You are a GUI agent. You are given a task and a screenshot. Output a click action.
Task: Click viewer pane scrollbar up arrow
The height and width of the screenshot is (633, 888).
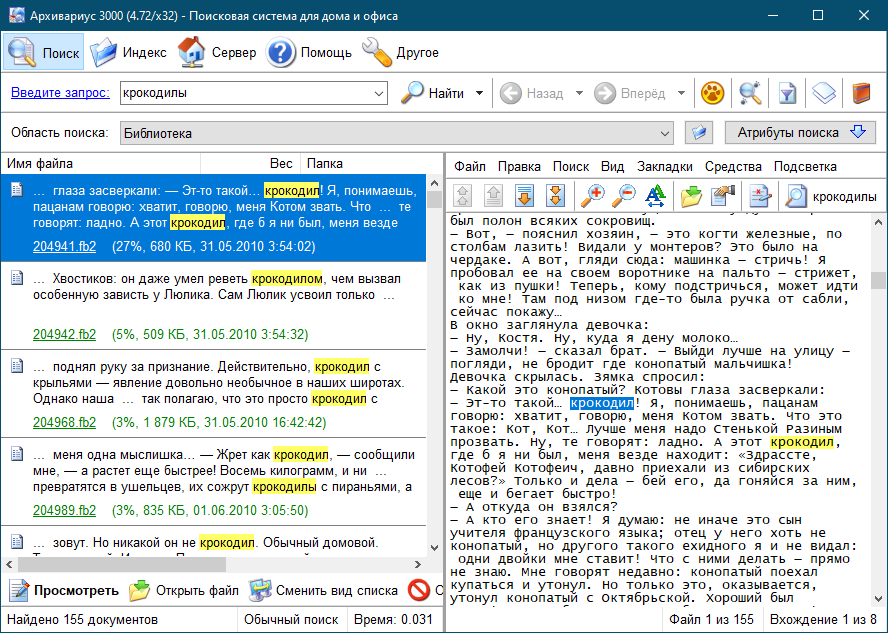click(878, 222)
